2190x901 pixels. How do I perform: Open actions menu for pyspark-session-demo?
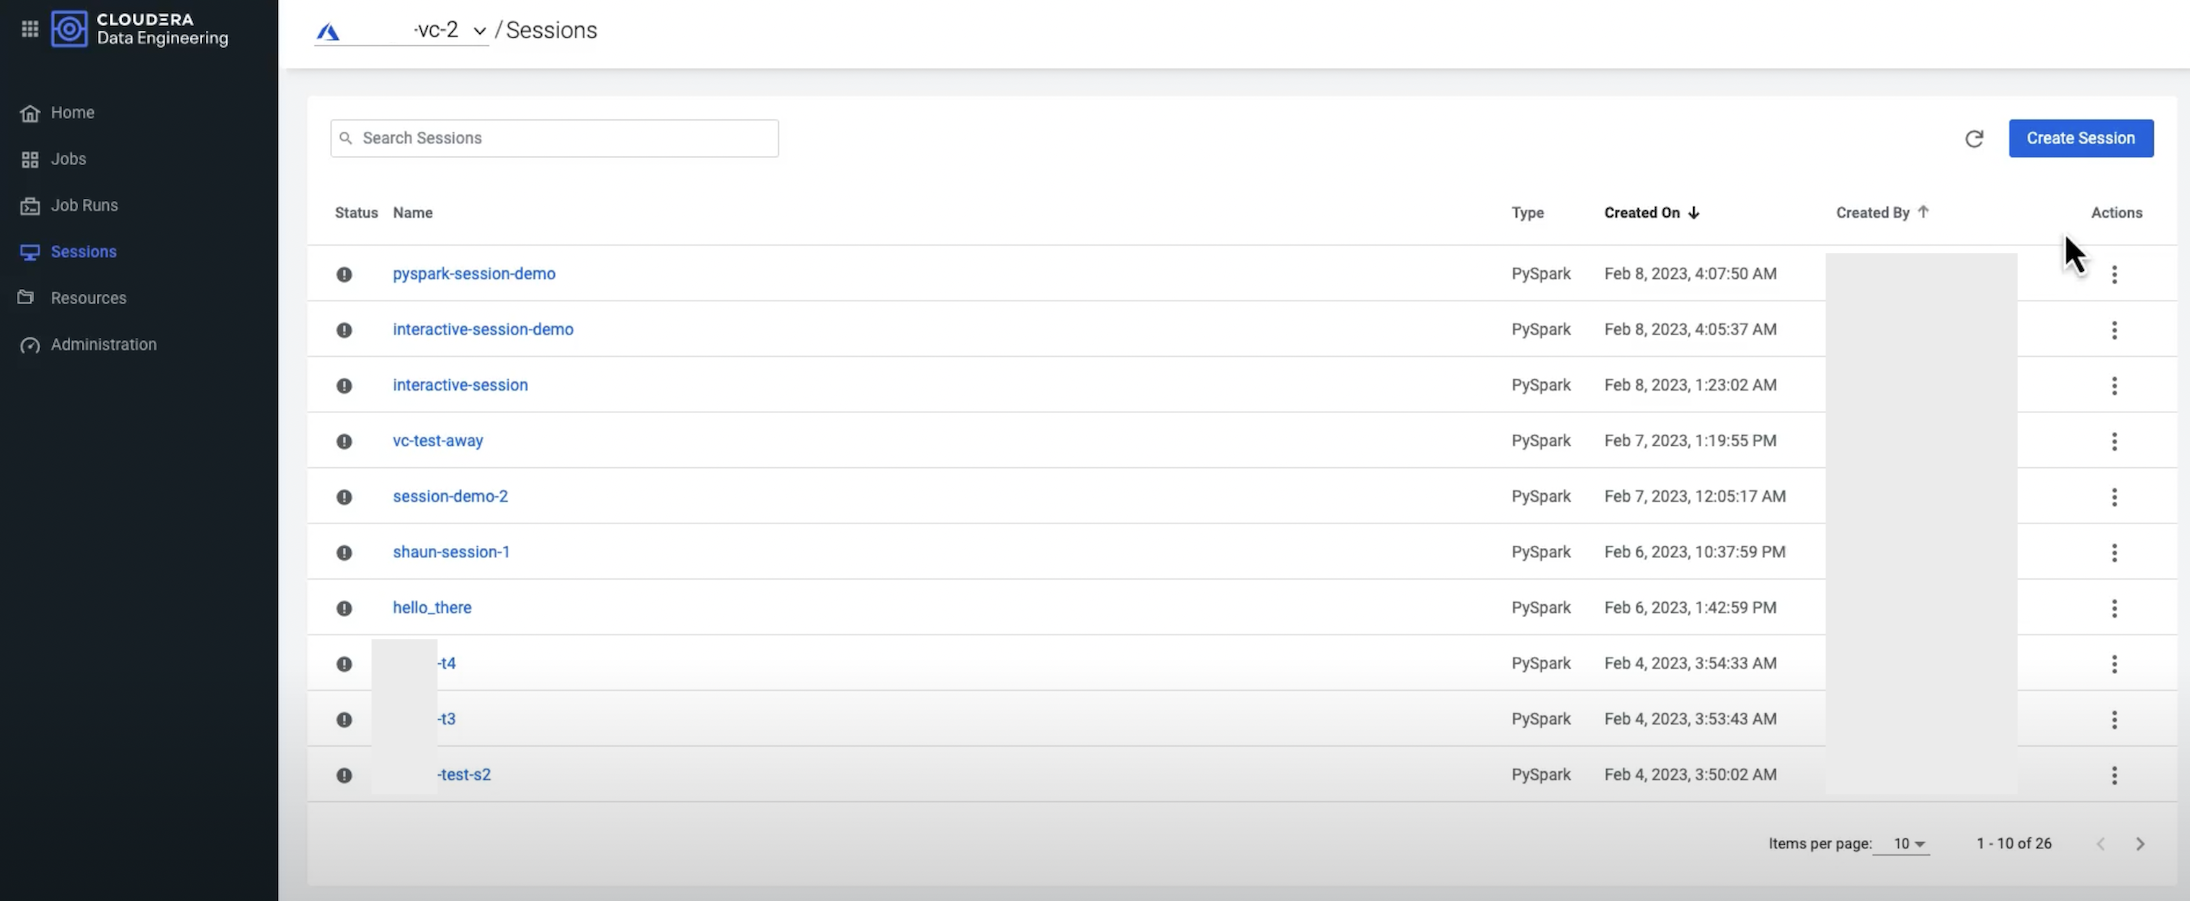coord(2114,274)
